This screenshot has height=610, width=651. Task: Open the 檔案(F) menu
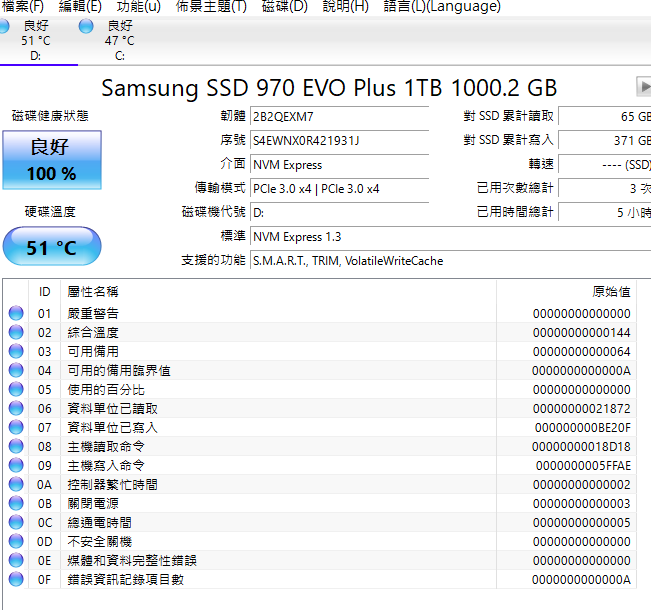[22, 6]
